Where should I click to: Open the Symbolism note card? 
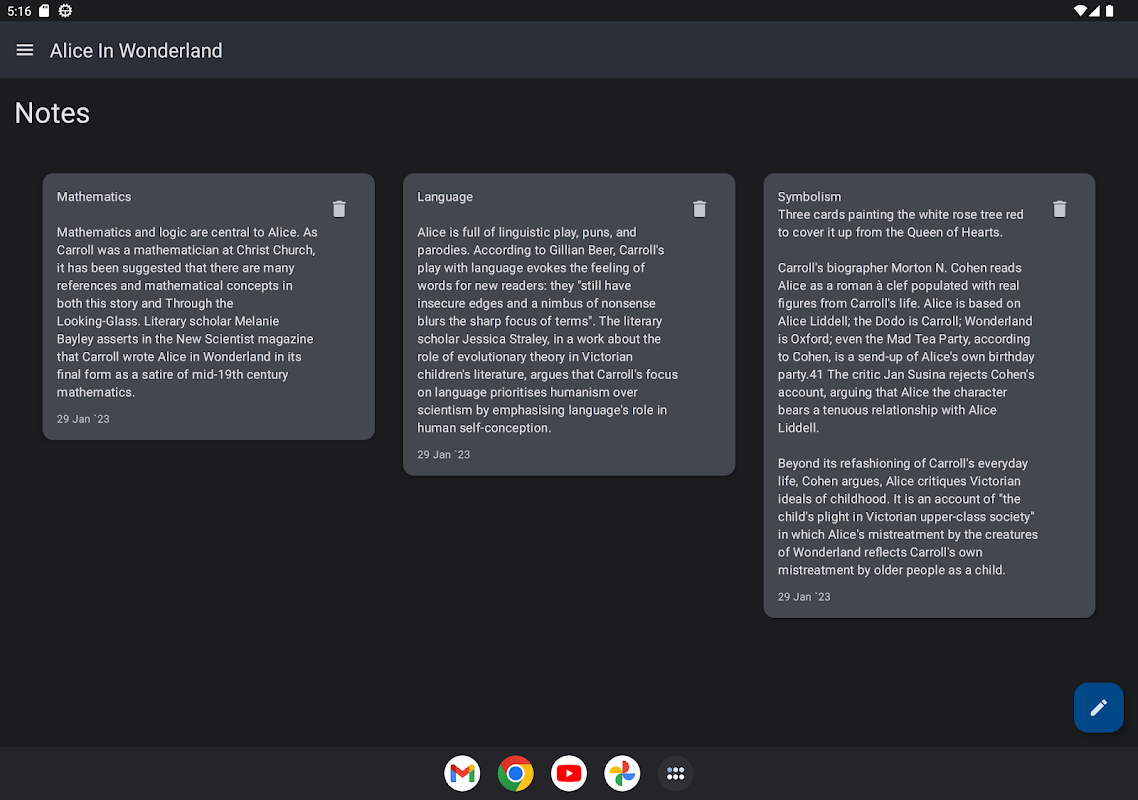pyautogui.click(x=908, y=400)
